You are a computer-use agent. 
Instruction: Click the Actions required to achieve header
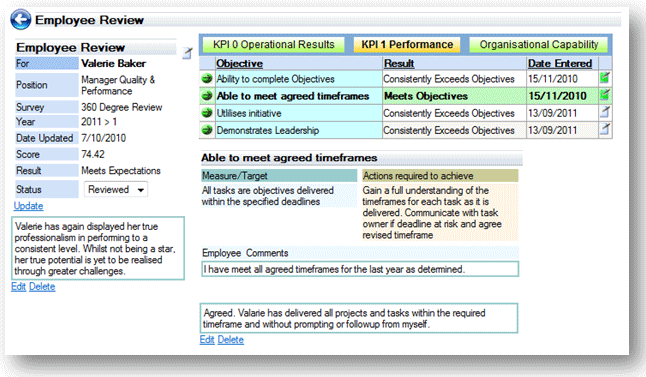(x=440, y=176)
